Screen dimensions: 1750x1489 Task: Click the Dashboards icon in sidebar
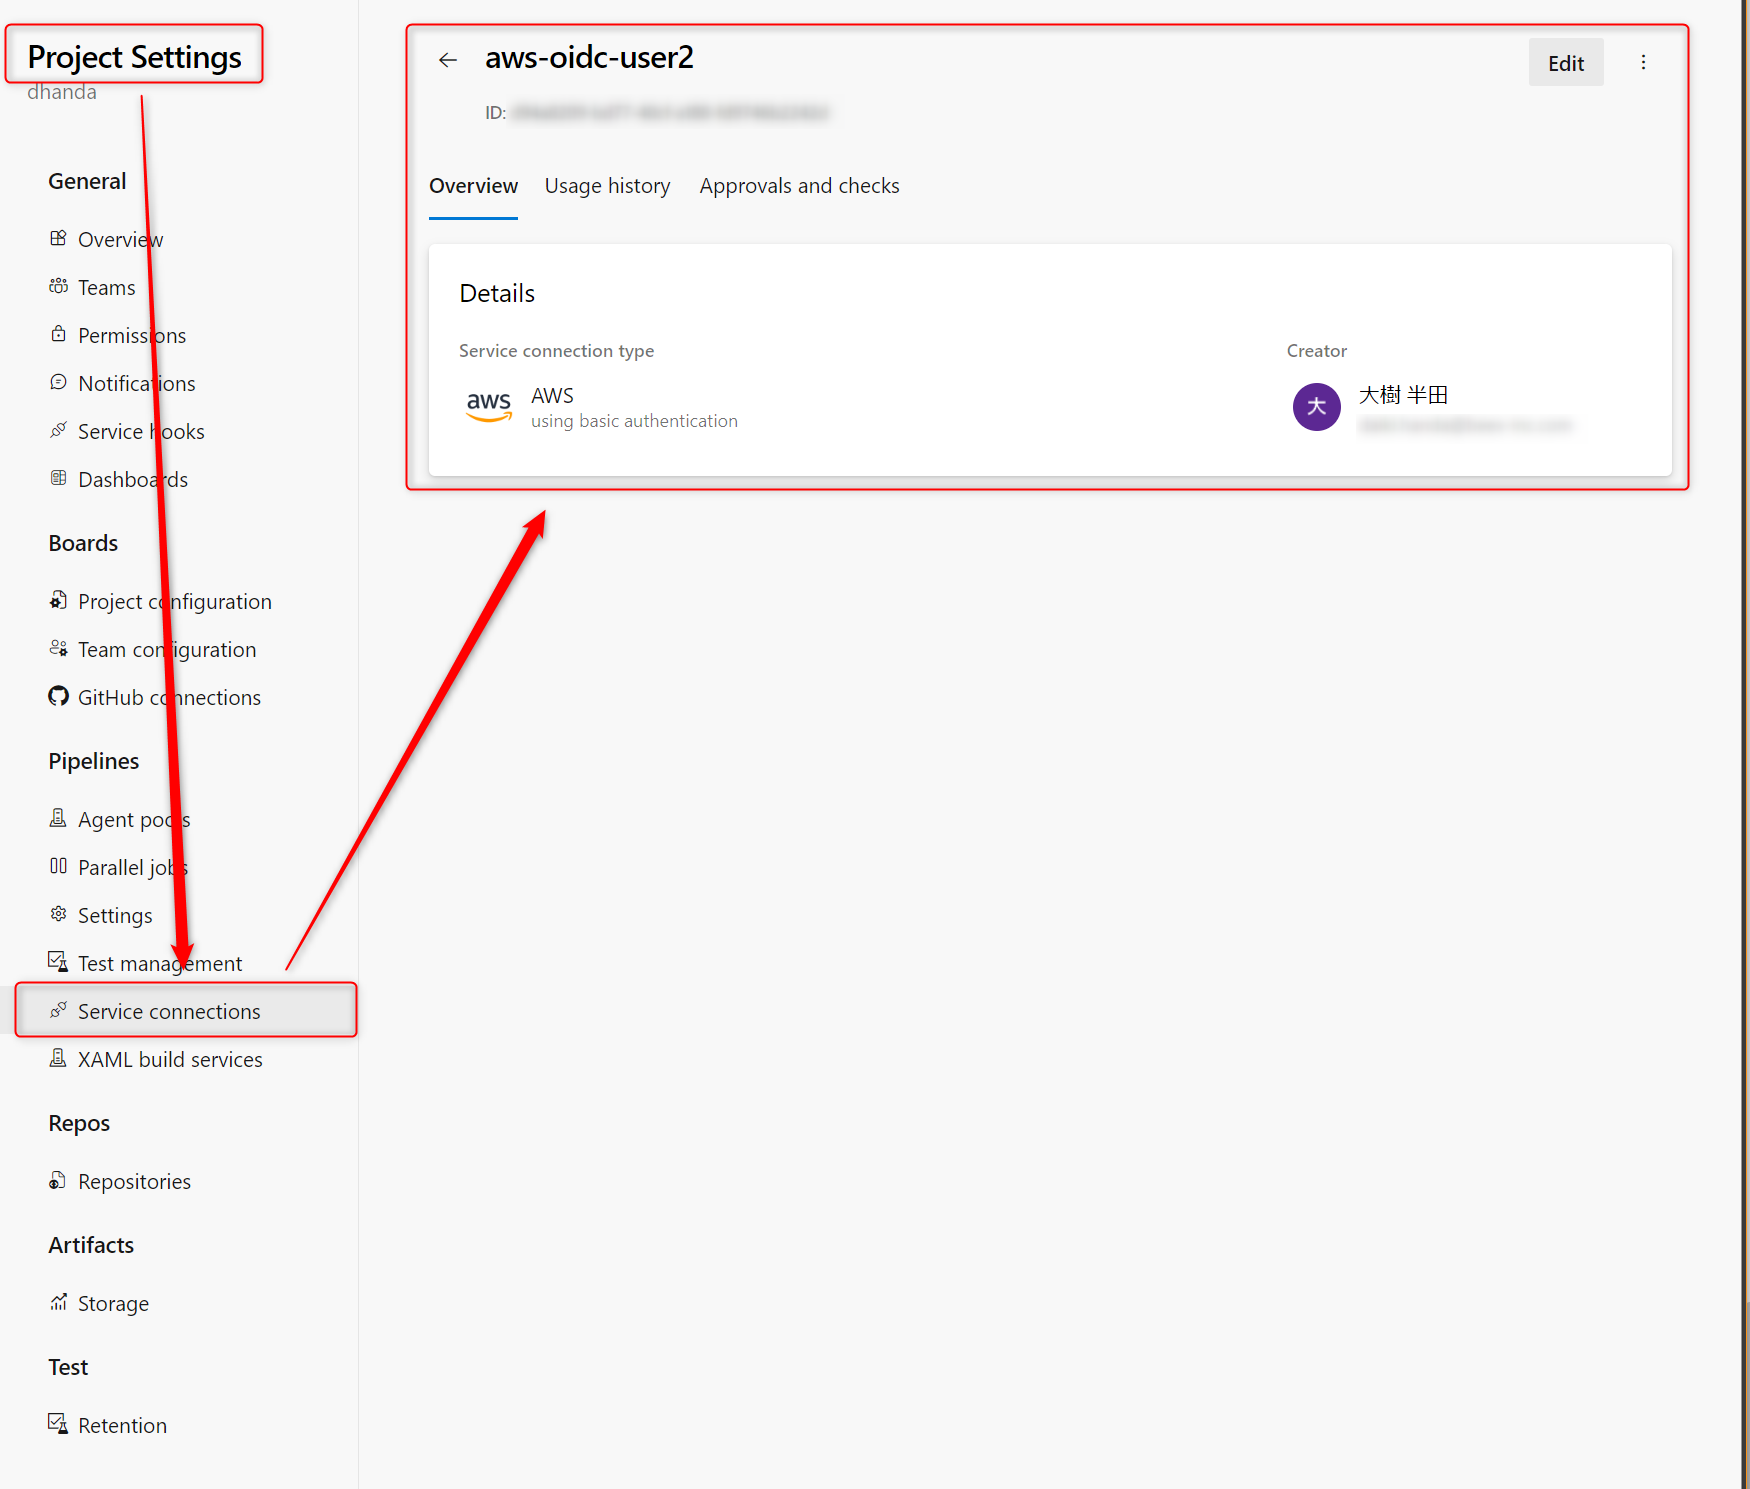[59, 479]
